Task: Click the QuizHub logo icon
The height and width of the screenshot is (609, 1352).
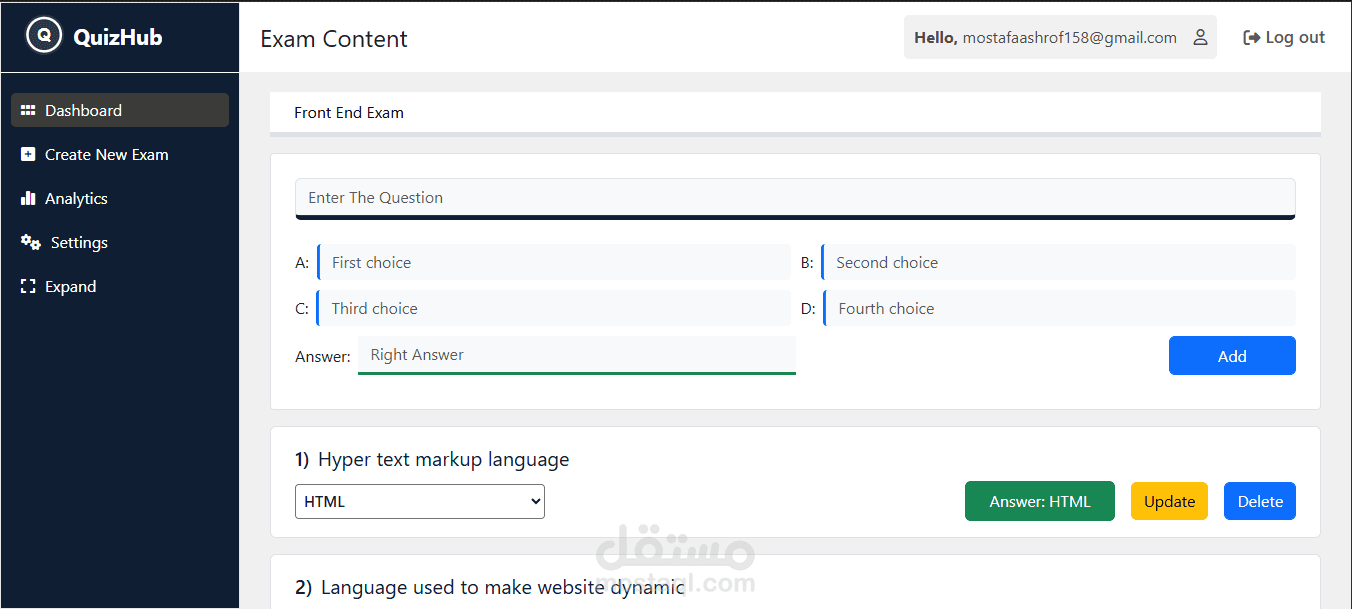Action: point(43,36)
